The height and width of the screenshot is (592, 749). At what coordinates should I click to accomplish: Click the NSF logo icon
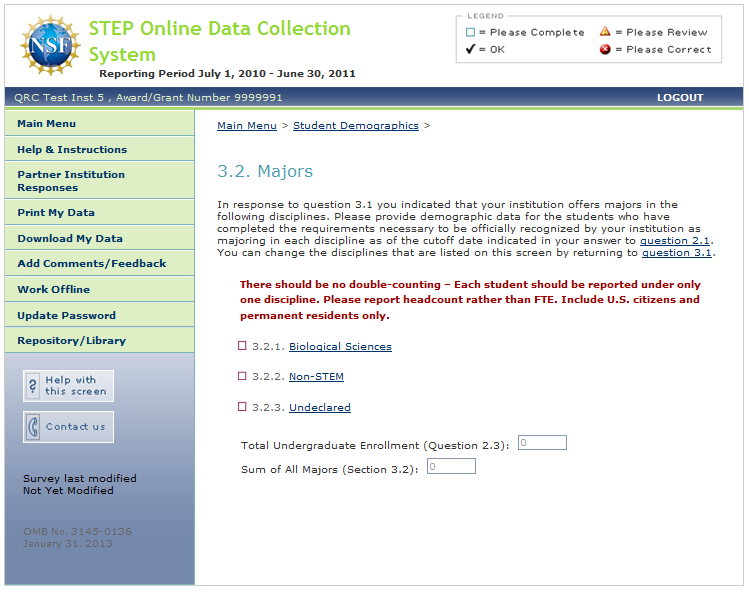coord(49,45)
